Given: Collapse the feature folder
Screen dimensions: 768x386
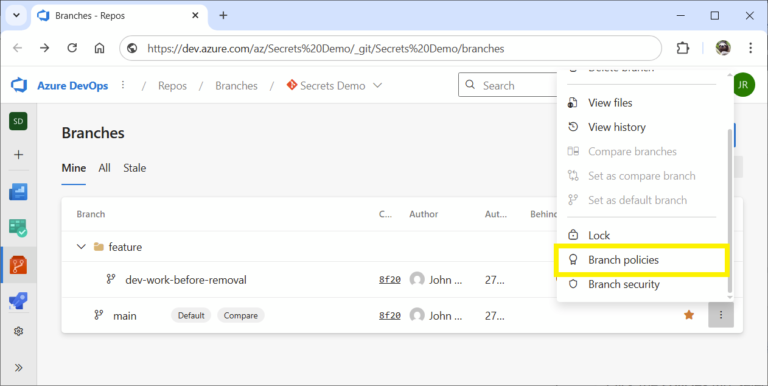Looking at the screenshot, I should (81, 246).
